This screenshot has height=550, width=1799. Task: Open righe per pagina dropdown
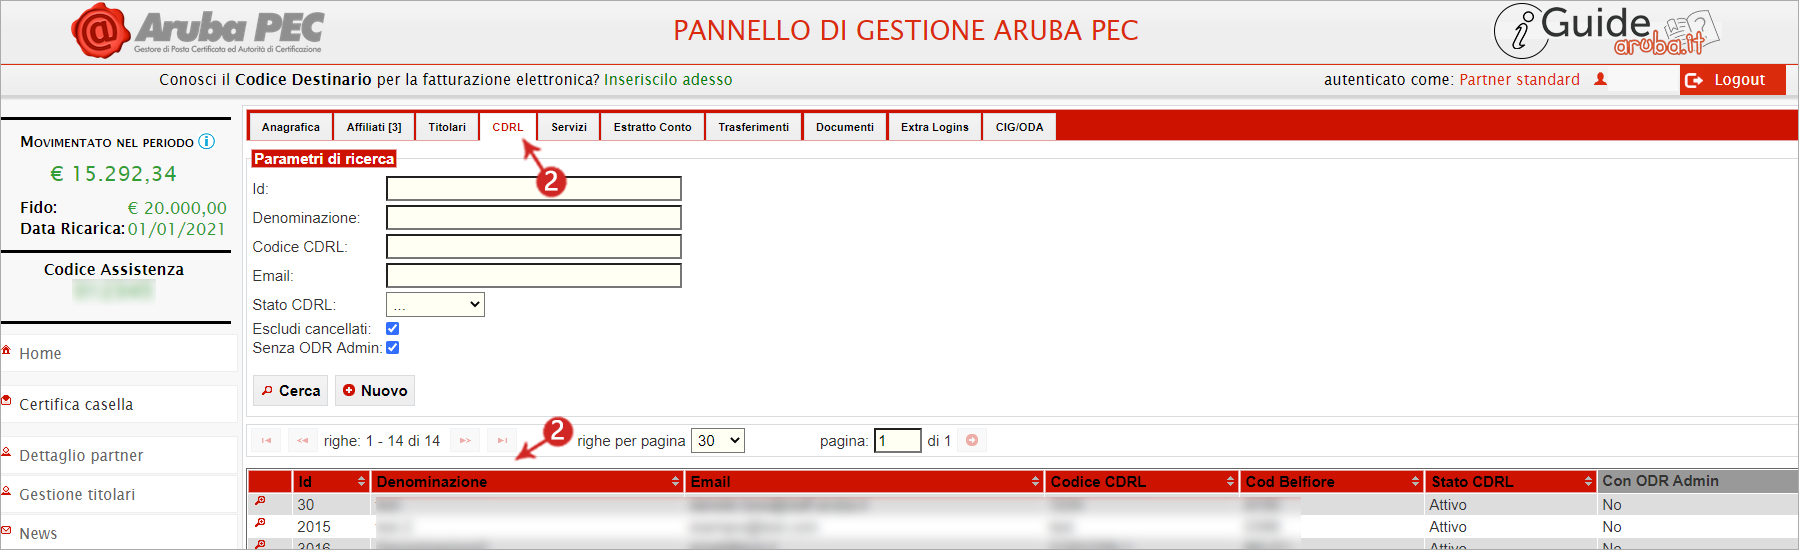(717, 440)
